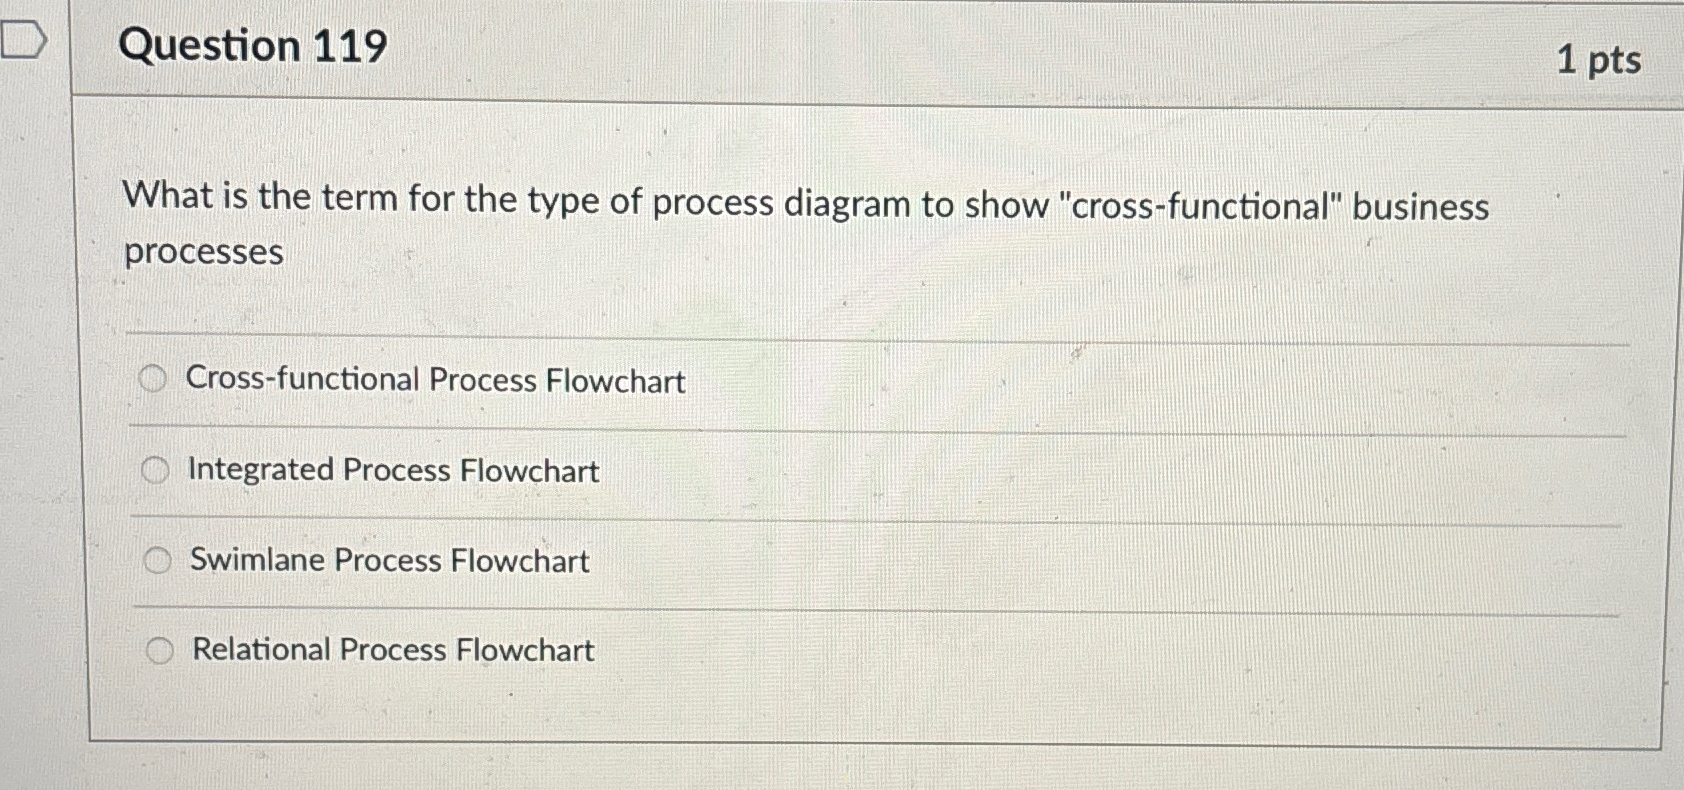Click the gray header bar of Question 119

pos(900,48)
